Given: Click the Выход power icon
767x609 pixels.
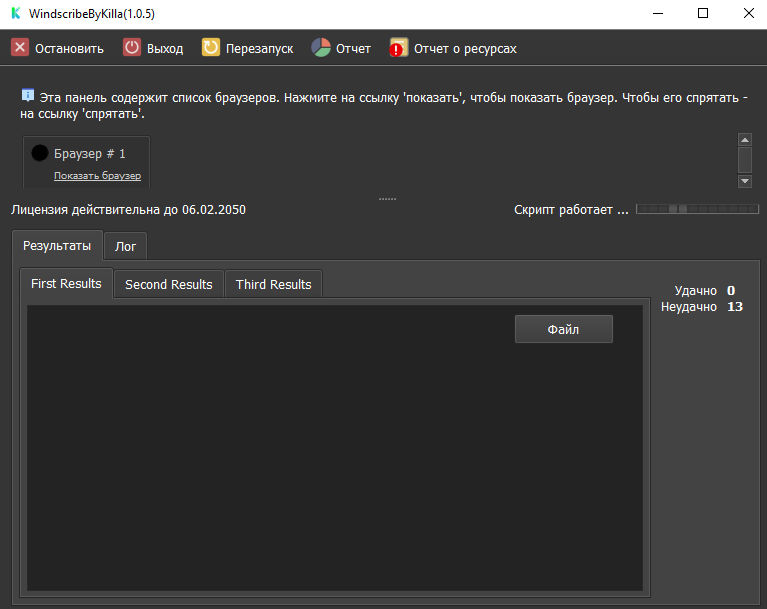Looking at the screenshot, I should pos(132,48).
